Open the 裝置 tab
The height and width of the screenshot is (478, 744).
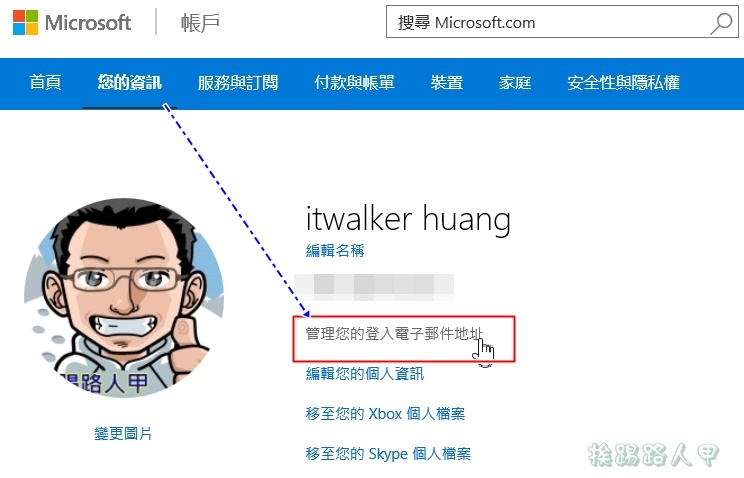(446, 83)
